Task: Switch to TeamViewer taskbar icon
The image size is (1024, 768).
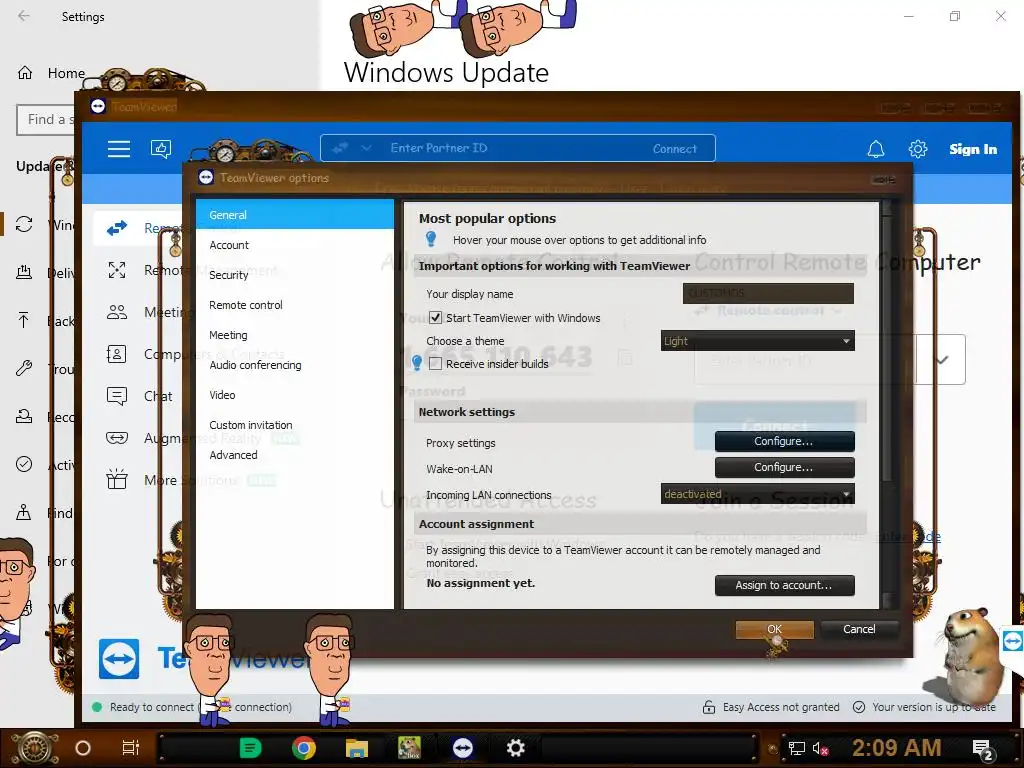Action: point(462,748)
